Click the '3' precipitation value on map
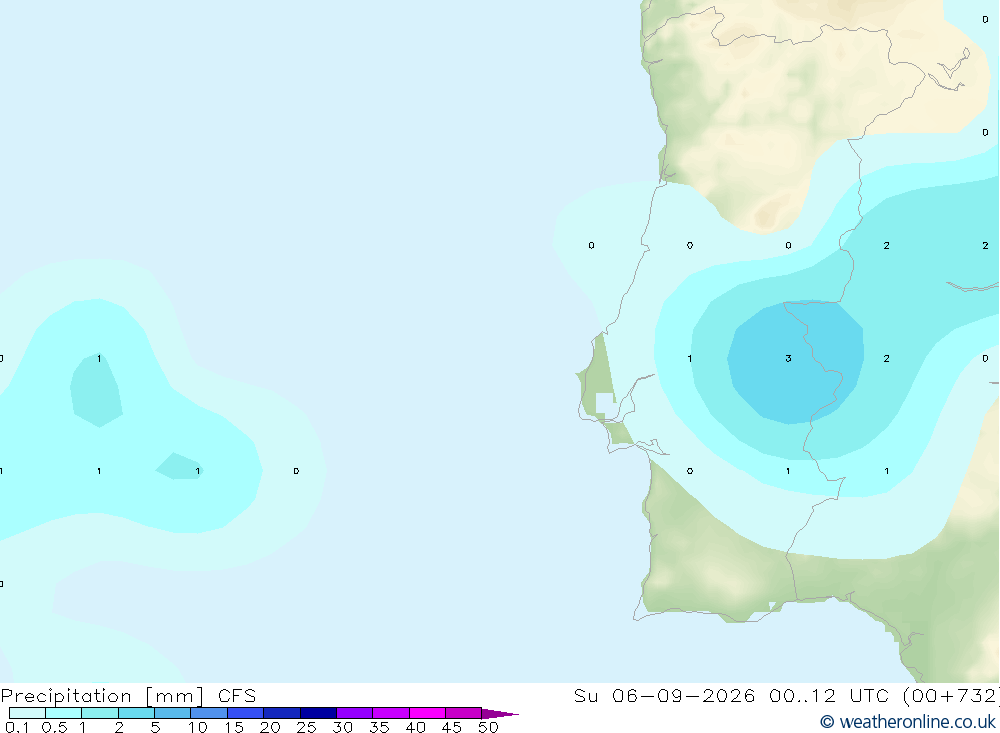1000x733 pixels. click(788, 359)
